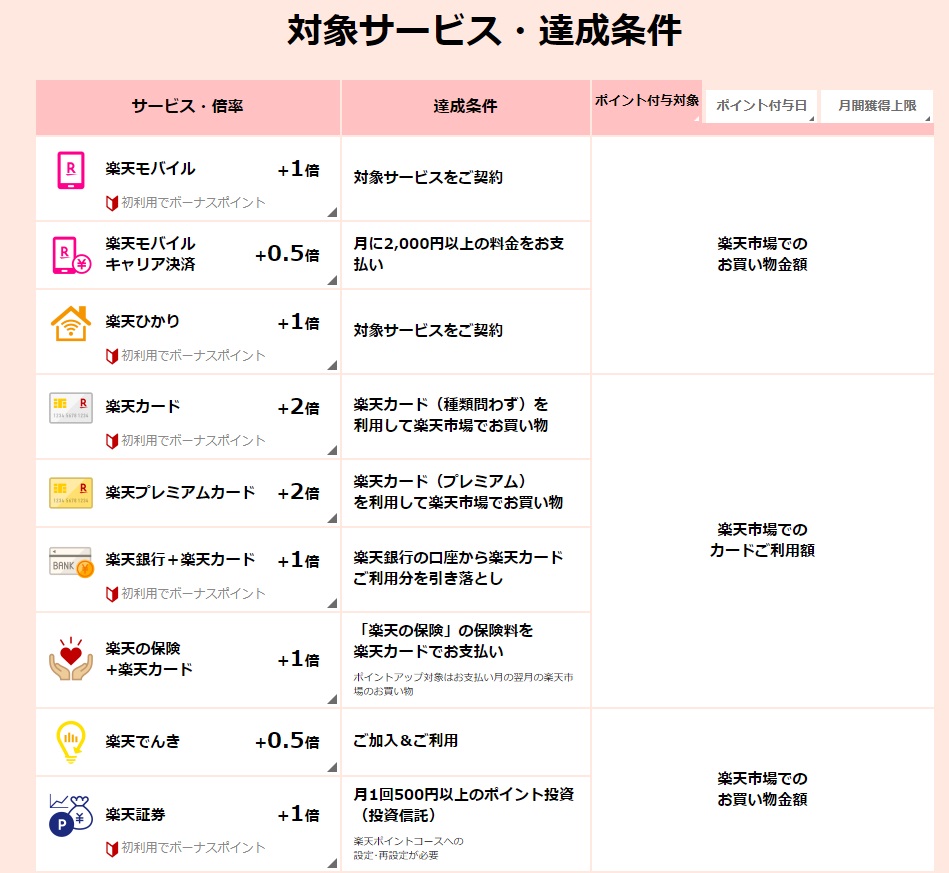
Task: Switch to the 月間獲得上限 tab
Action: 876,106
